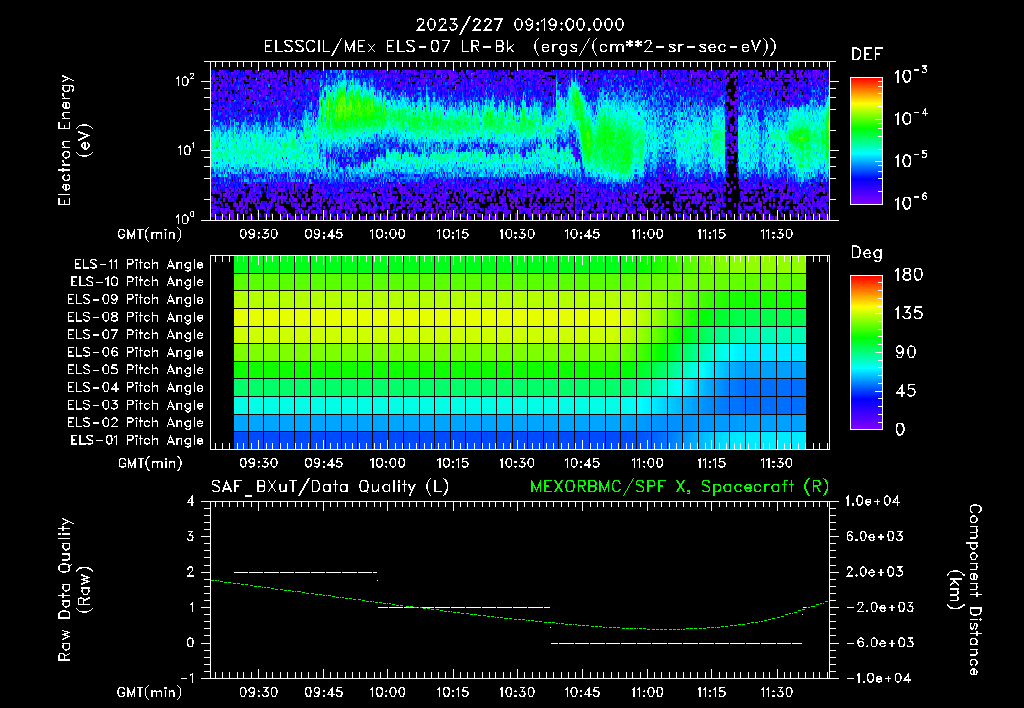Select the ELS-01 Pitch Angle row label
Image resolution: width=1024 pixels, height=708 pixels.
pyautogui.click(x=137, y=440)
